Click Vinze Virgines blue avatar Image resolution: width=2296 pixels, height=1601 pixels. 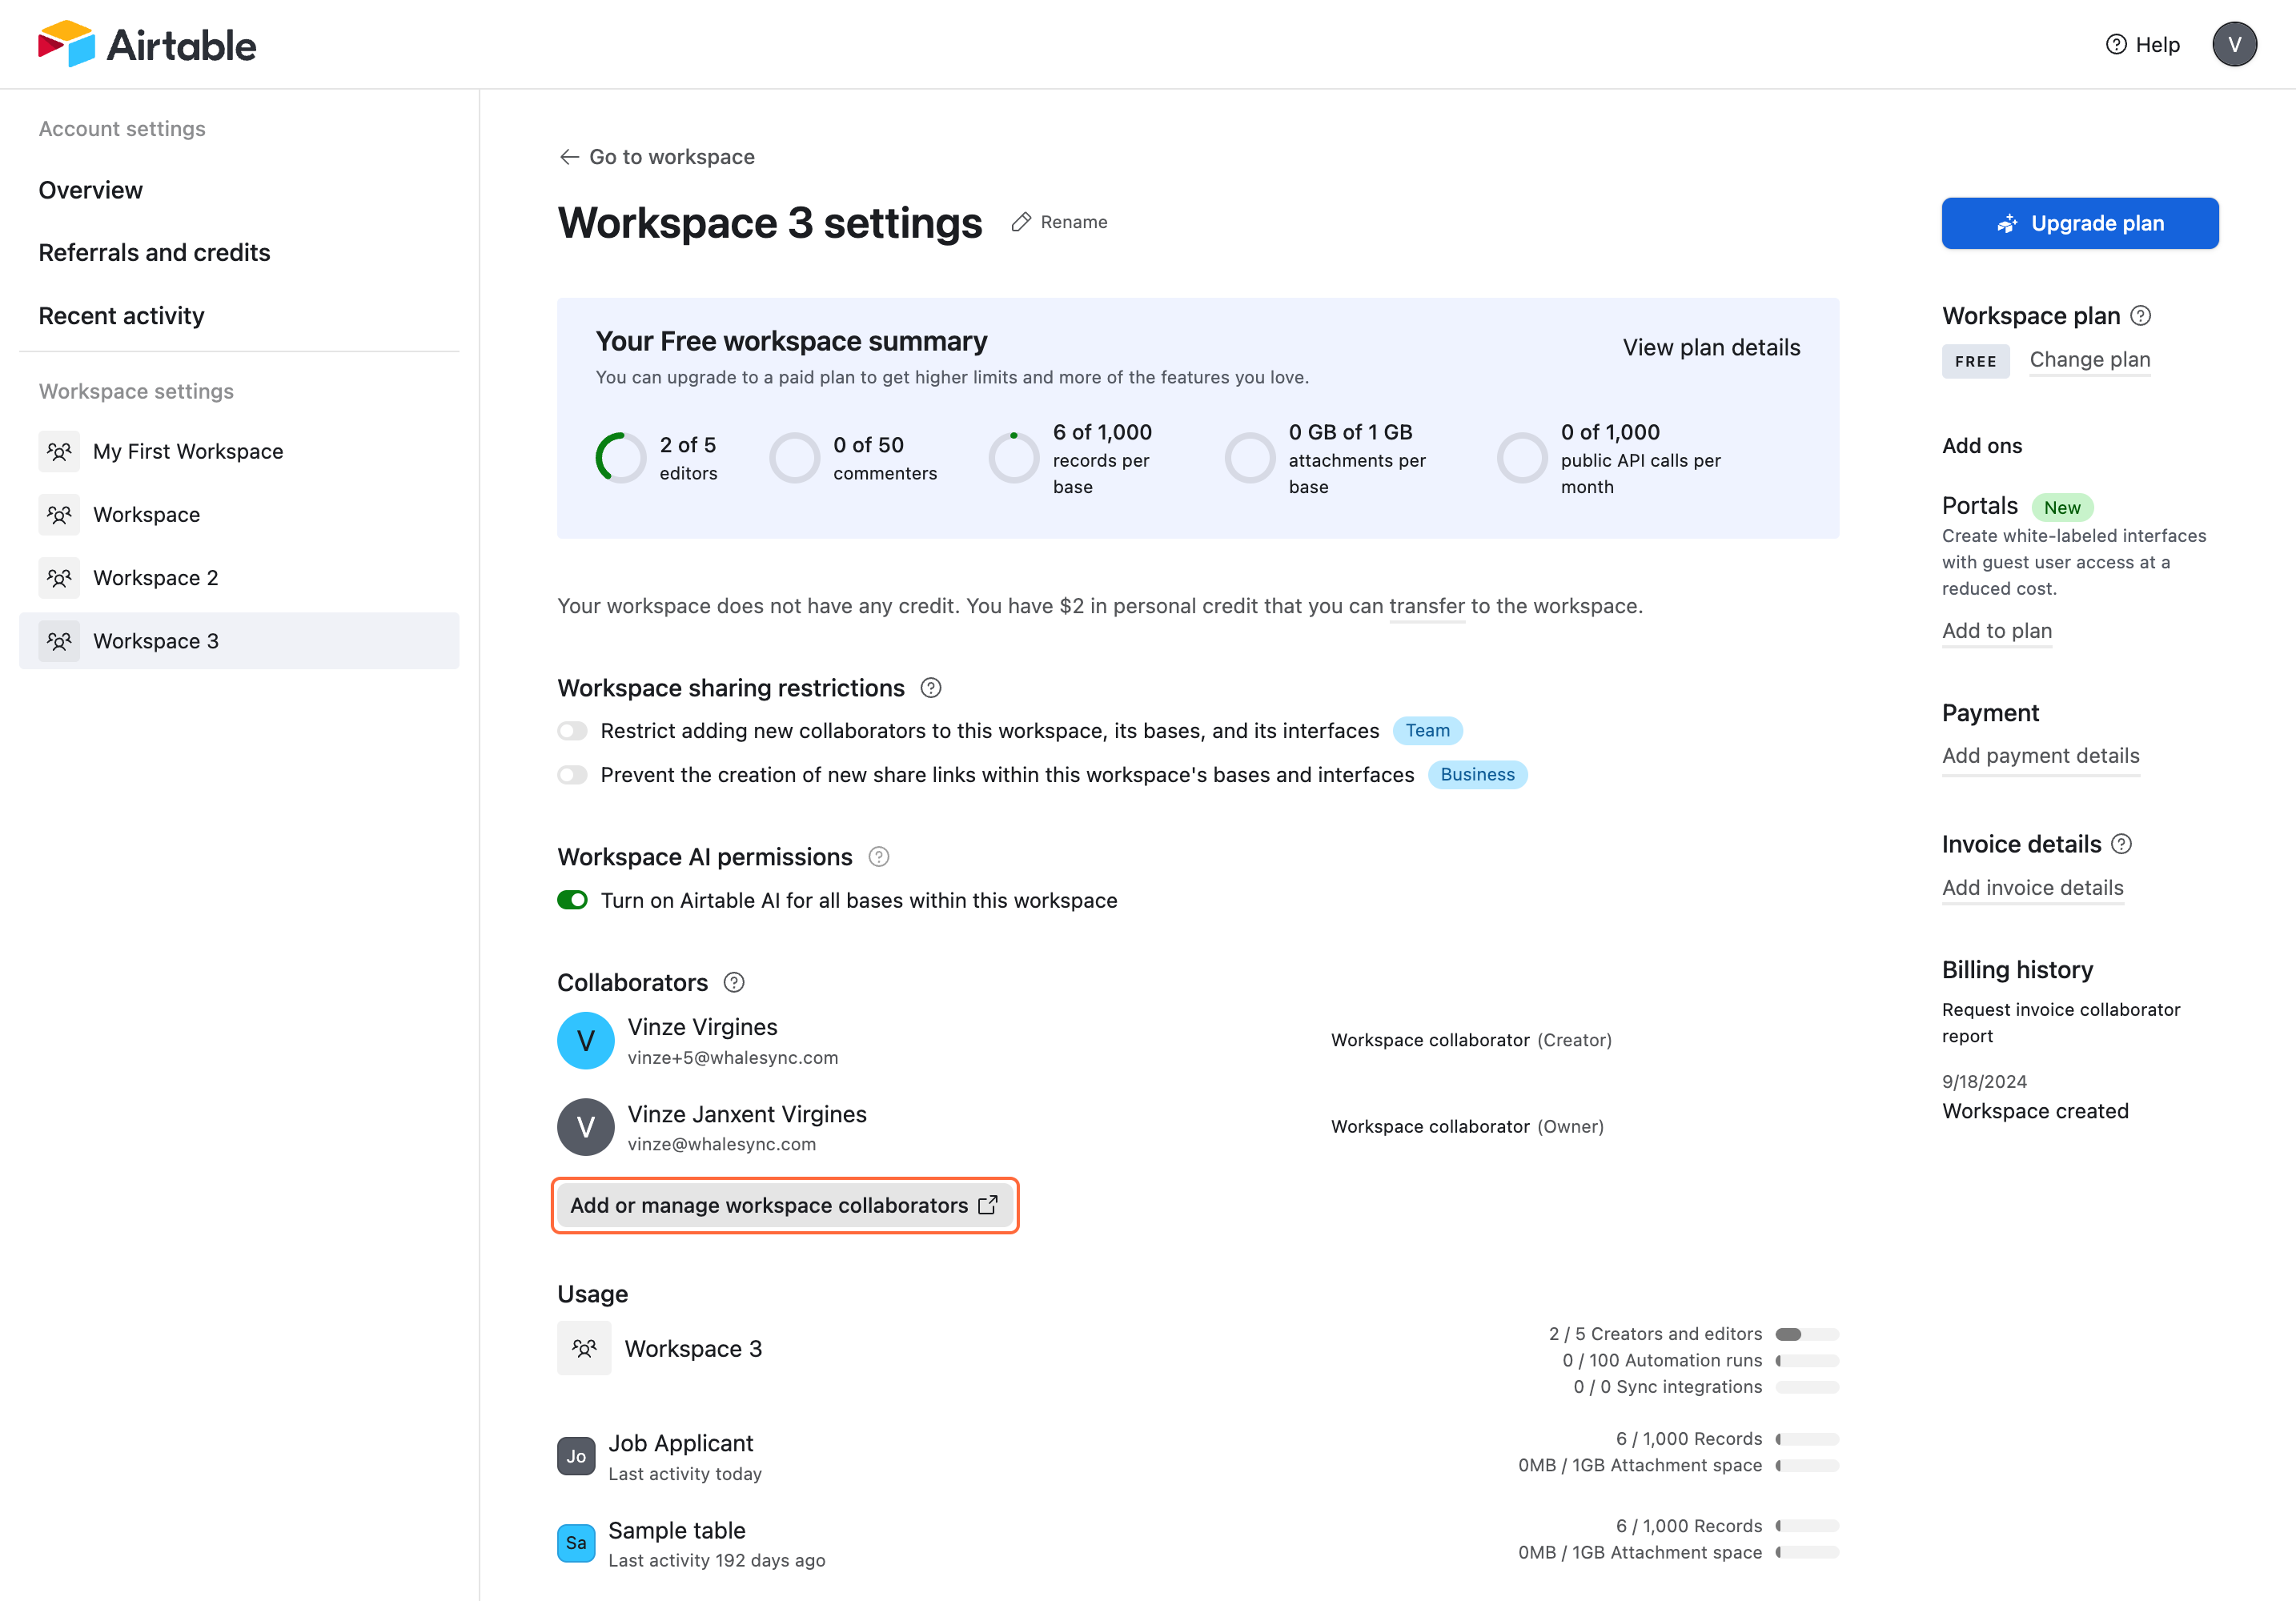tap(586, 1040)
